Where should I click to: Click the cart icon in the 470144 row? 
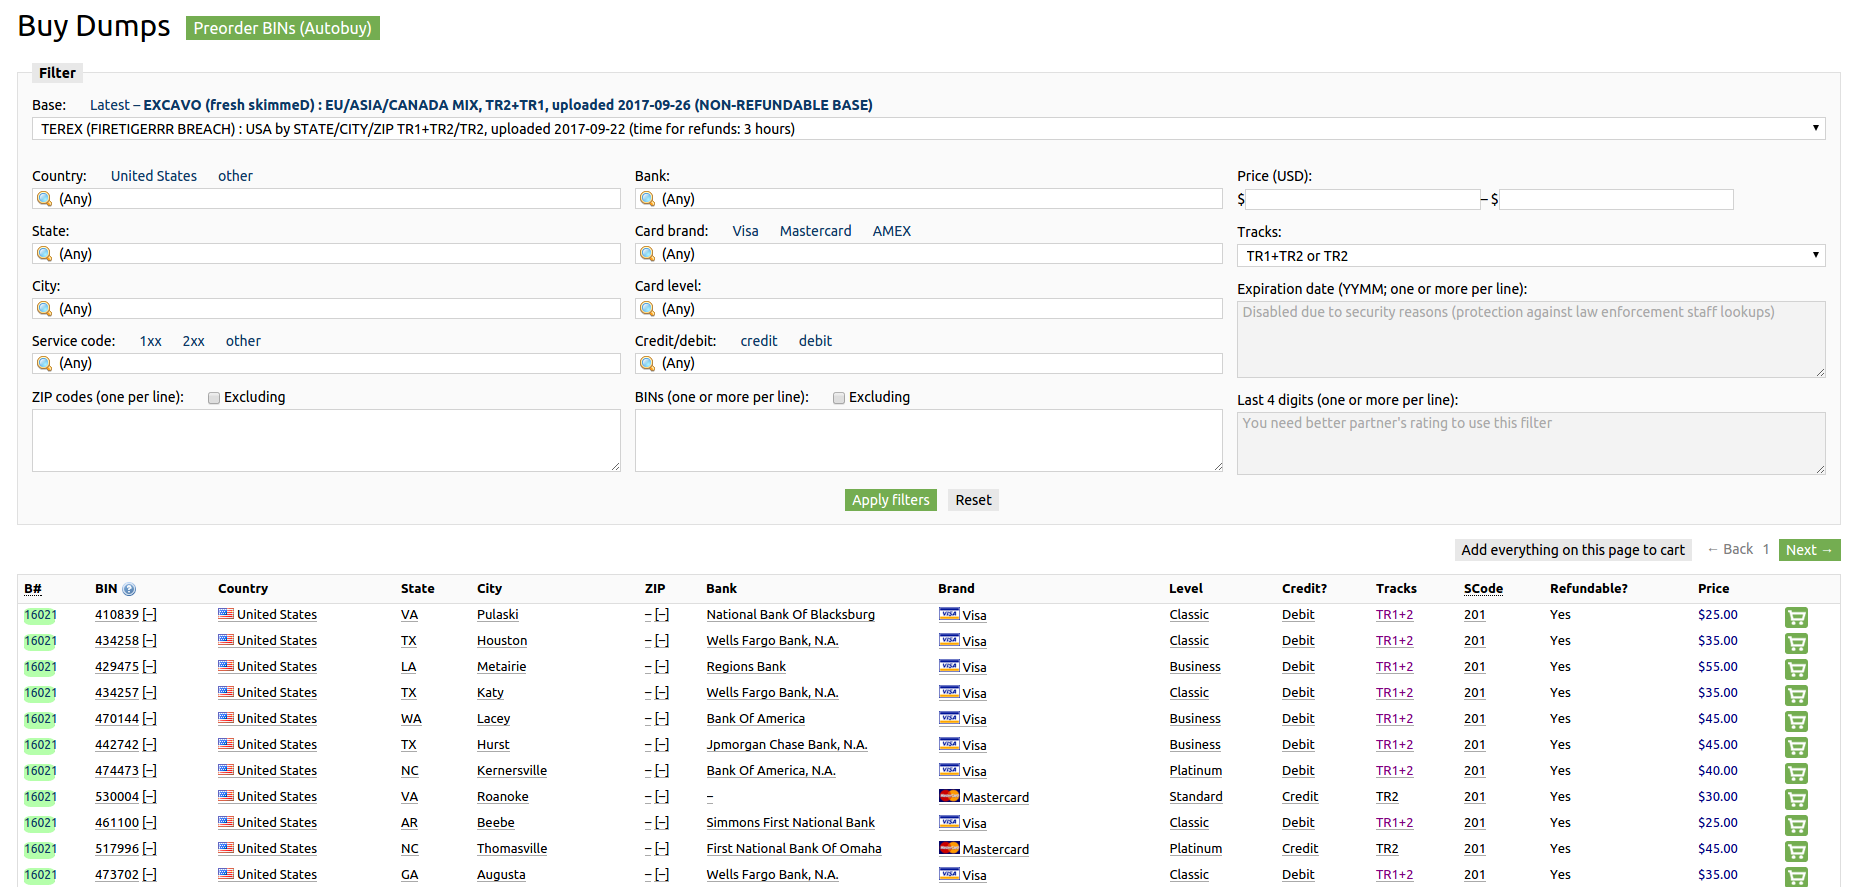point(1796,722)
